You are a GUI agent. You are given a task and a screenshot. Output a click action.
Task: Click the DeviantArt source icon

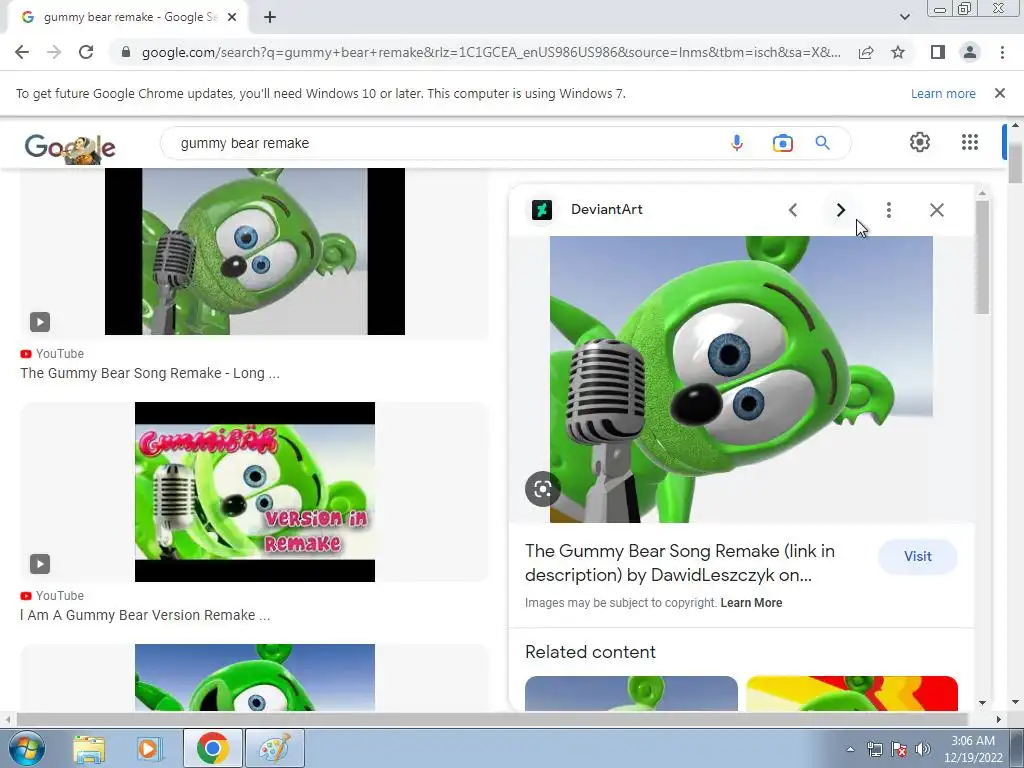tap(541, 210)
